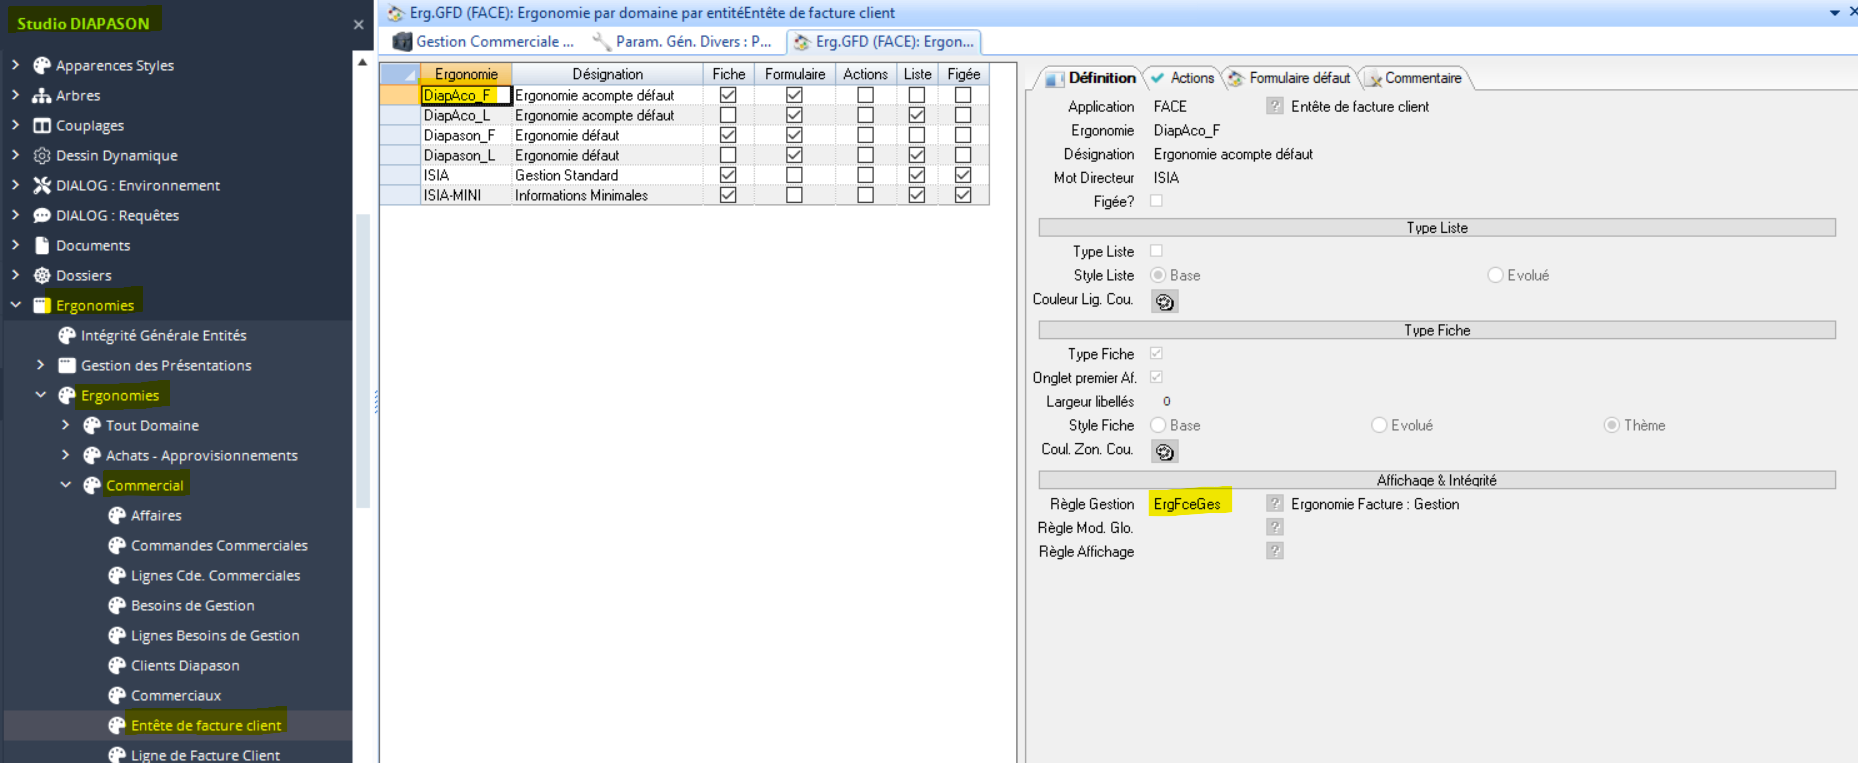The width and height of the screenshot is (1858, 763).
Task: Switch to the Actions tab
Action: pyautogui.click(x=1182, y=78)
